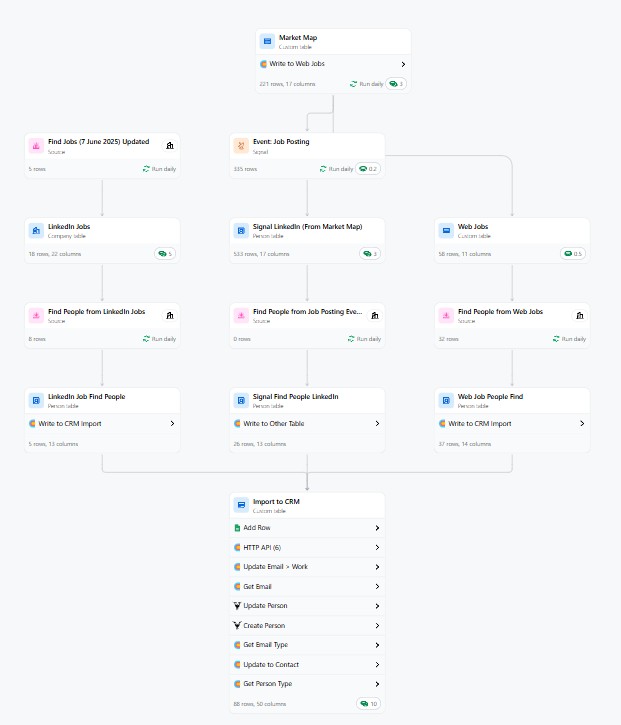Click the LinkedIn Jobs company table icon
The height and width of the screenshot is (725, 621).
click(x=35, y=230)
